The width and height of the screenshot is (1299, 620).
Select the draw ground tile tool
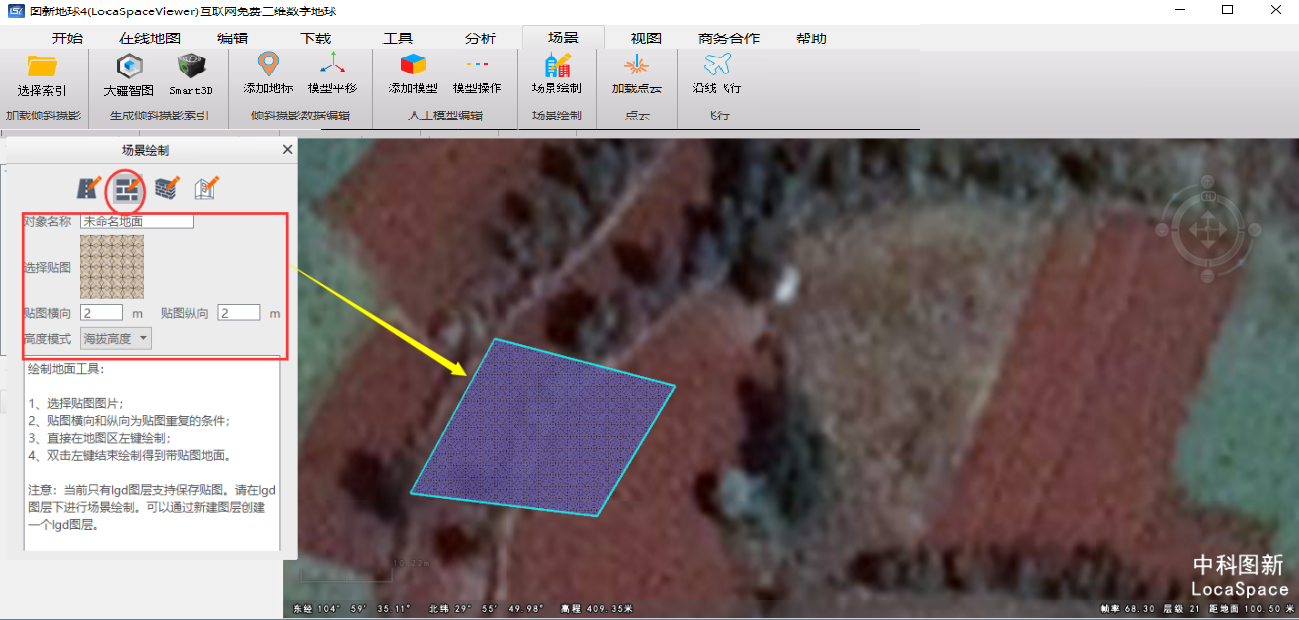tap(126, 187)
